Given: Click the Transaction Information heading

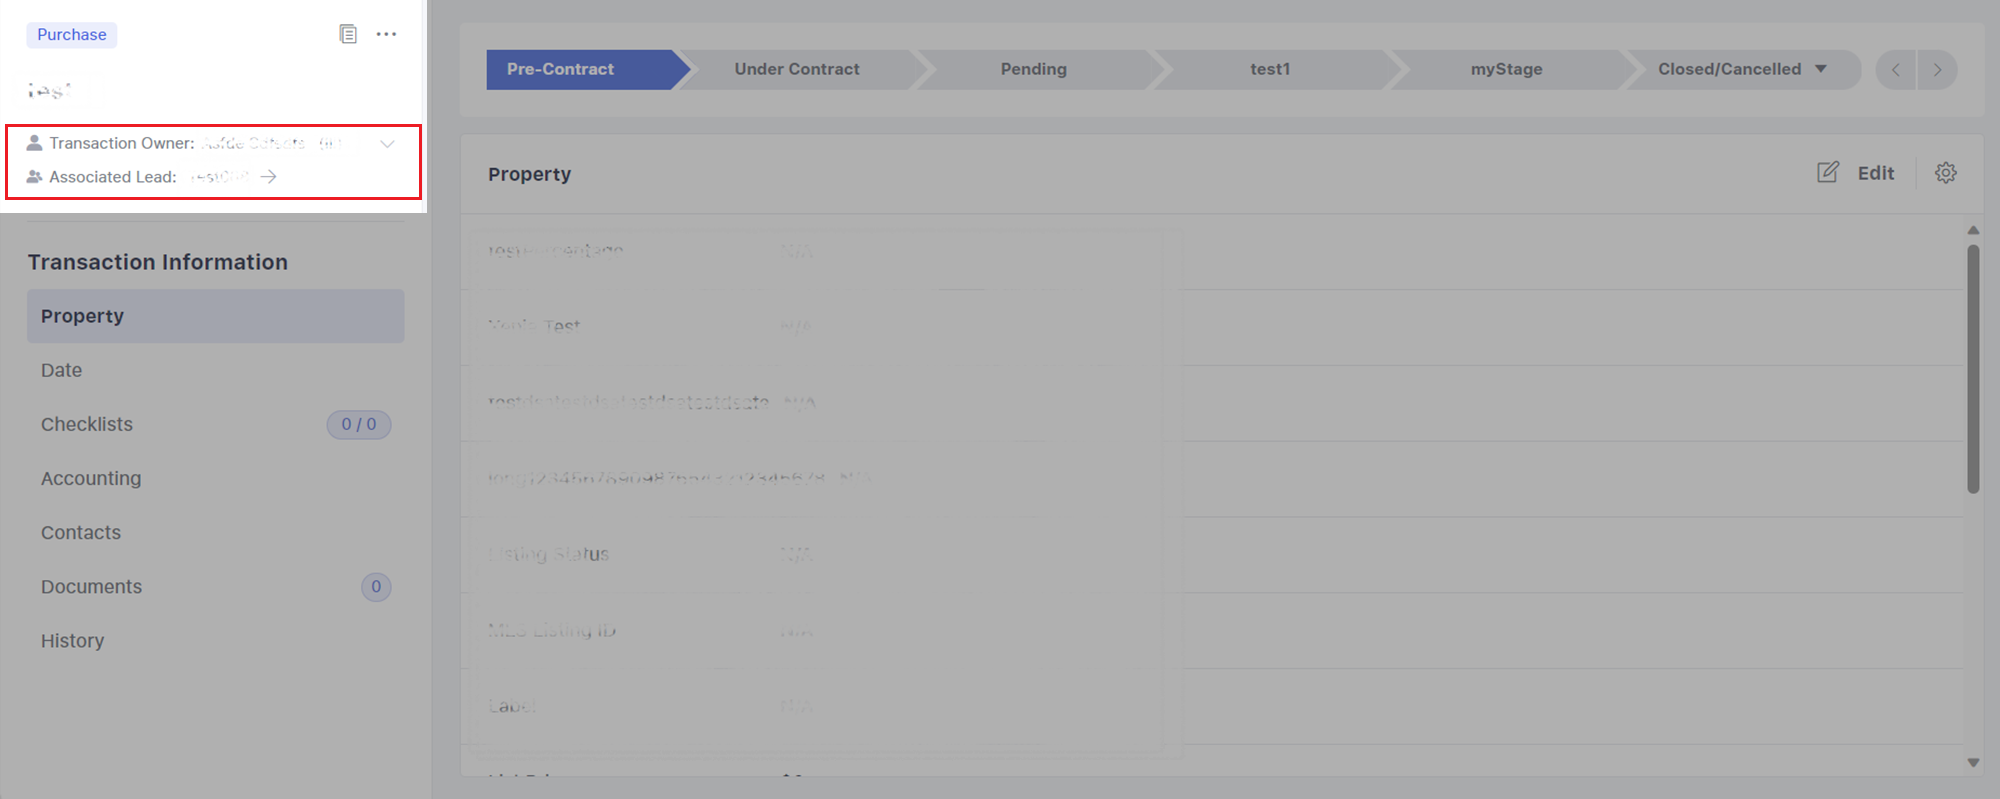Looking at the screenshot, I should (158, 262).
